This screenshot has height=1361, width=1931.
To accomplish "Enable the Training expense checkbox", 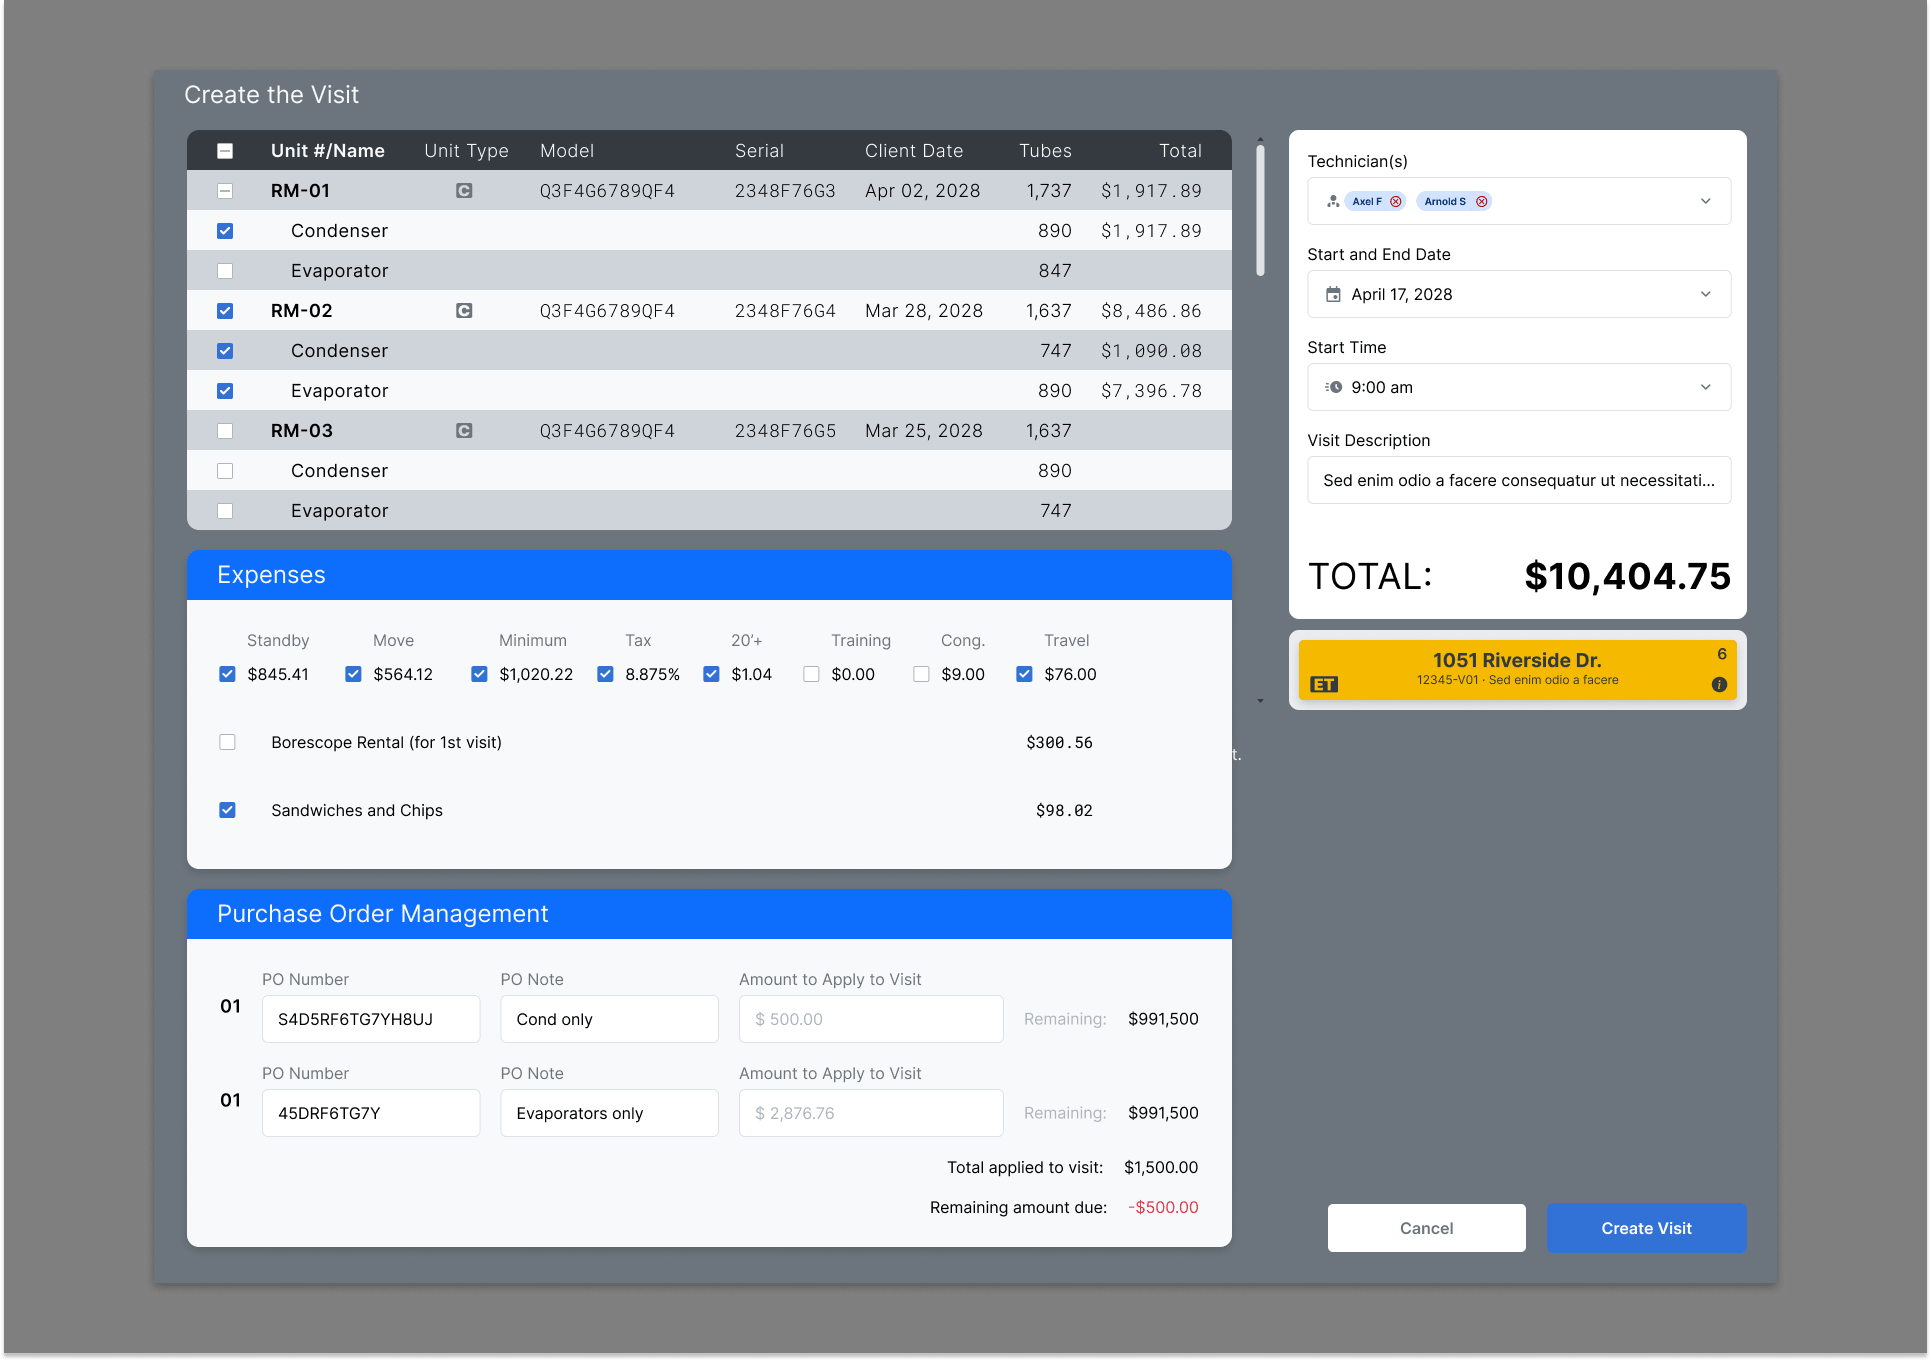I will click(811, 674).
